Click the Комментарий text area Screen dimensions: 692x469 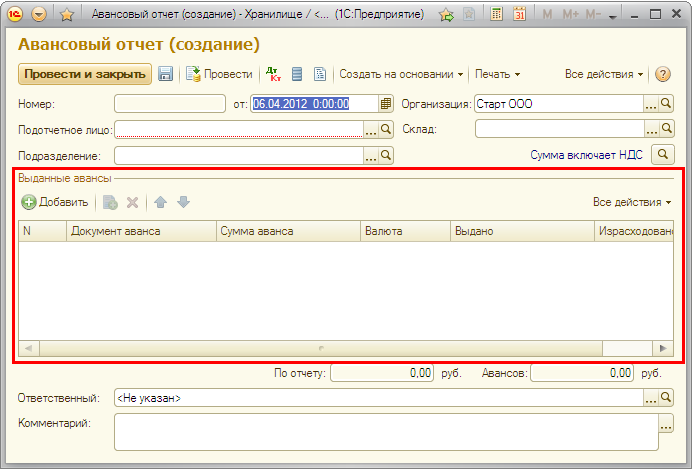click(x=386, y=432)
